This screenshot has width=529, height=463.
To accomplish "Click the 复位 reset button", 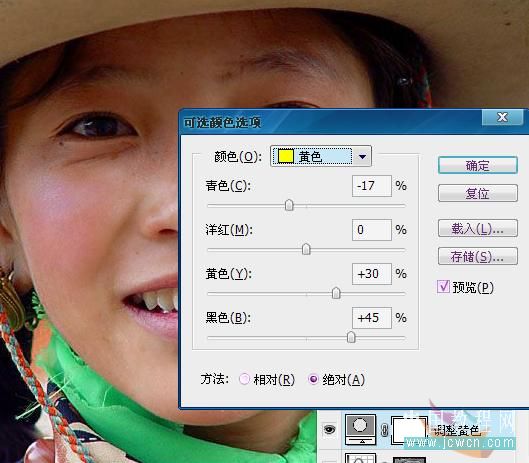I will (477, 193).
